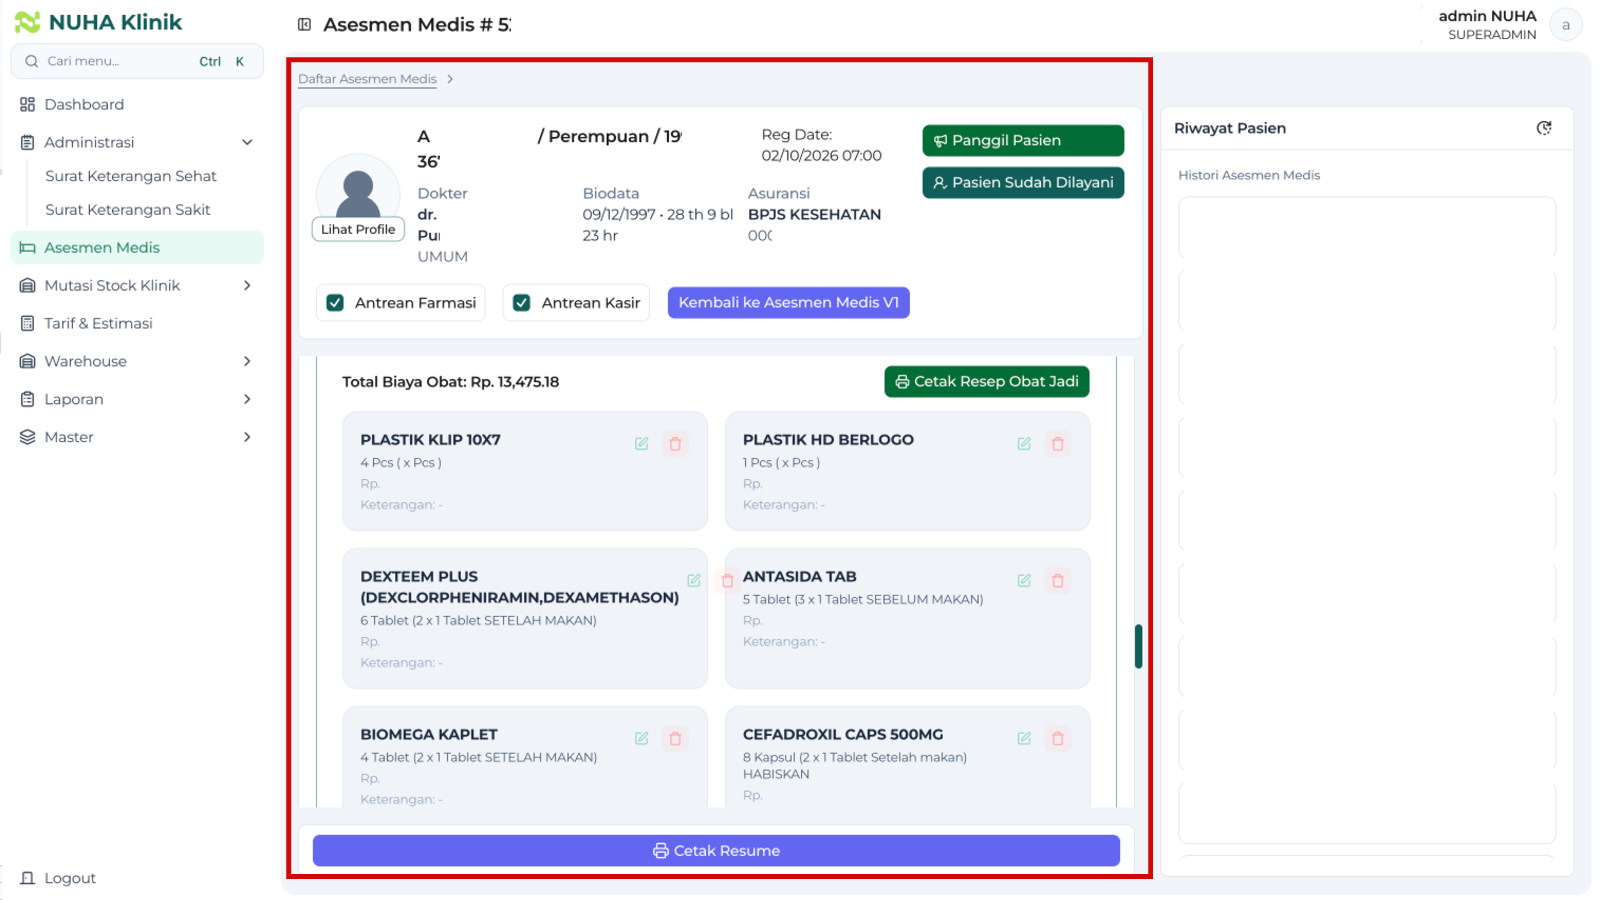This screenshot has height=900, width=1600.
Task: Delete the BIOMEGA KAPLET entry
Action: (675, 739)
